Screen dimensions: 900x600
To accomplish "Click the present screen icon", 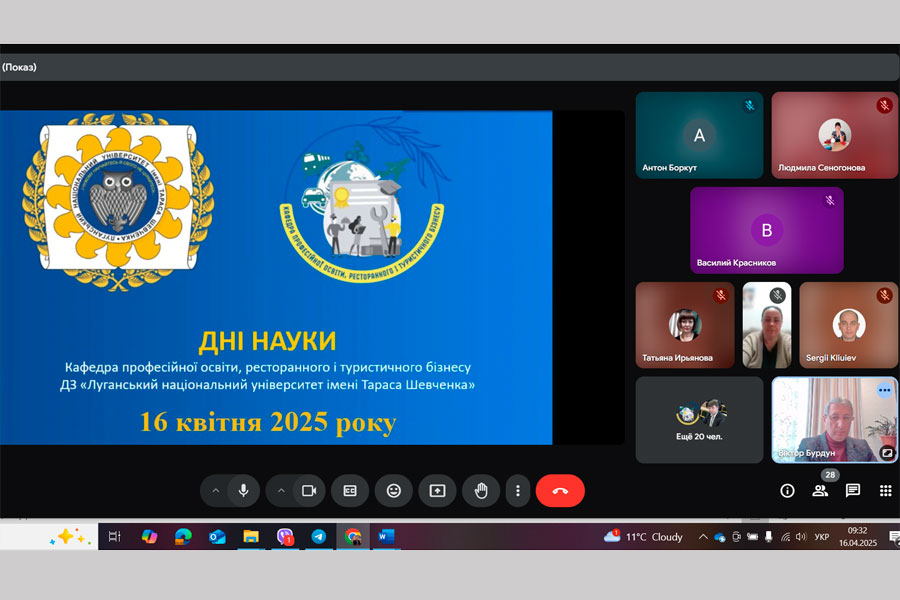I will tap(437, 490).
